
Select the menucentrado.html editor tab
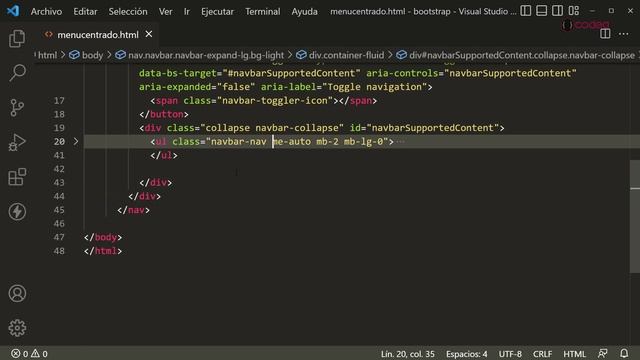point(98,35)
